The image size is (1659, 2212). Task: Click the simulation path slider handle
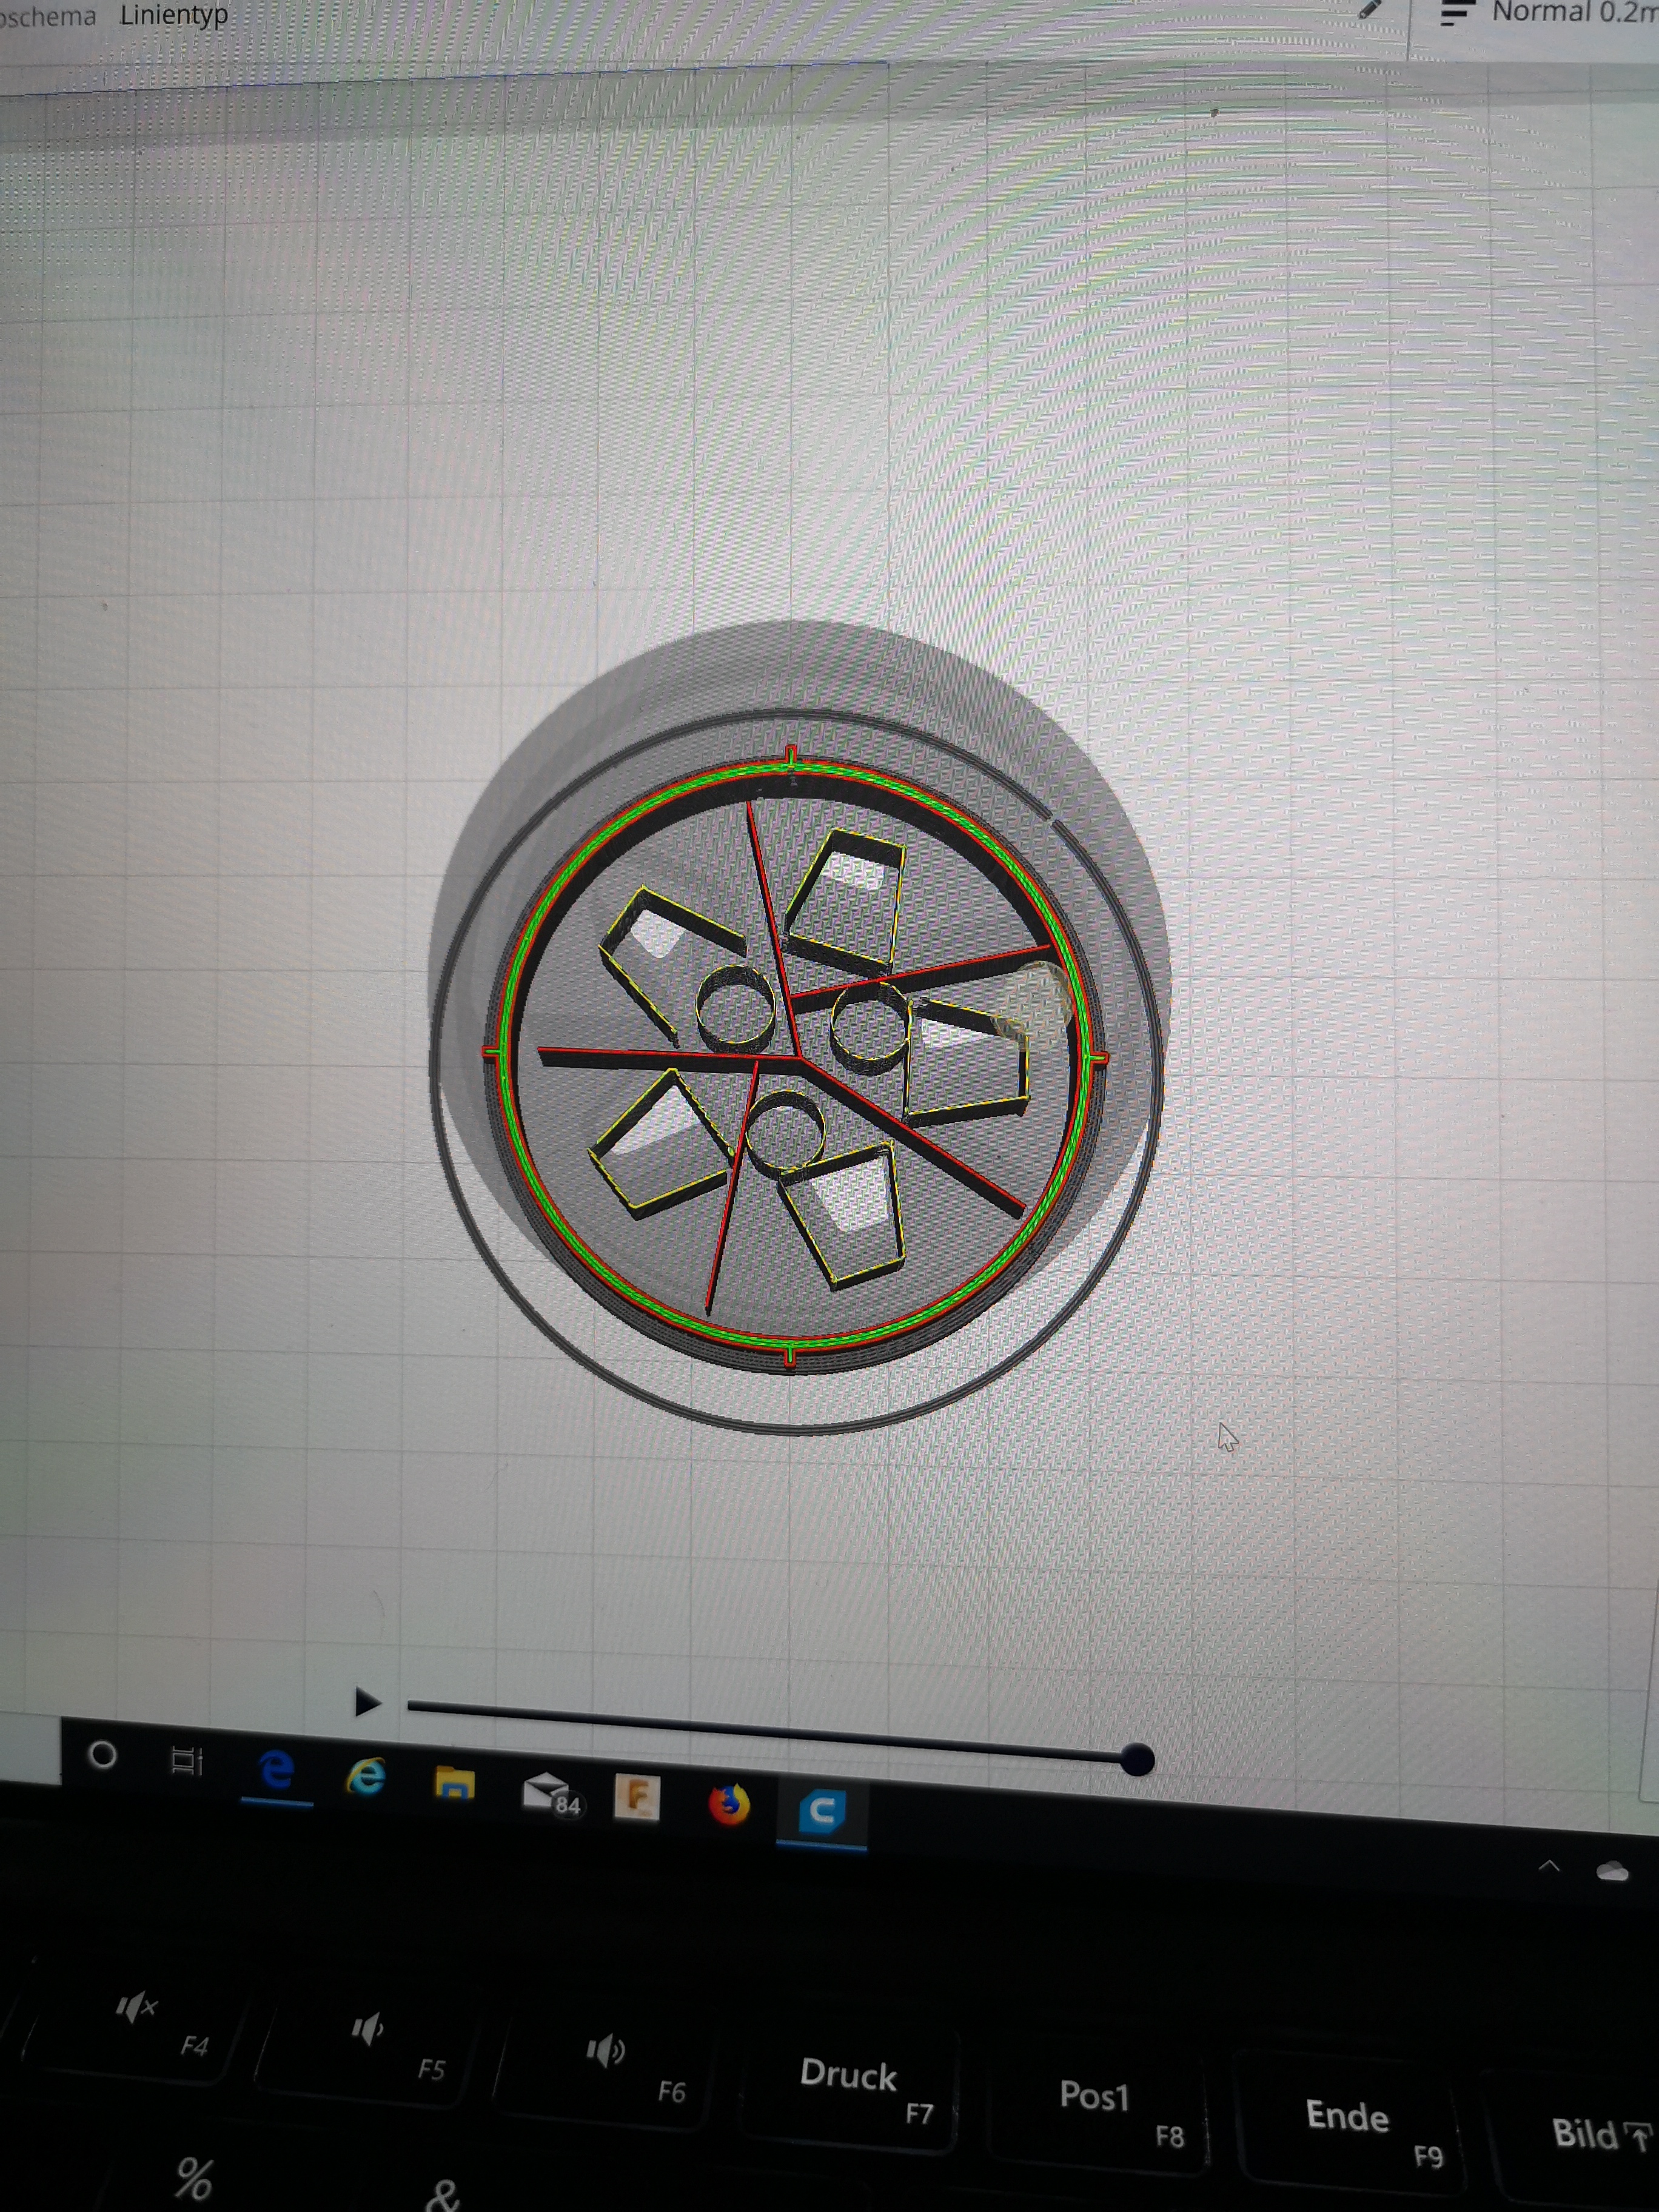pos(1137,1760)
